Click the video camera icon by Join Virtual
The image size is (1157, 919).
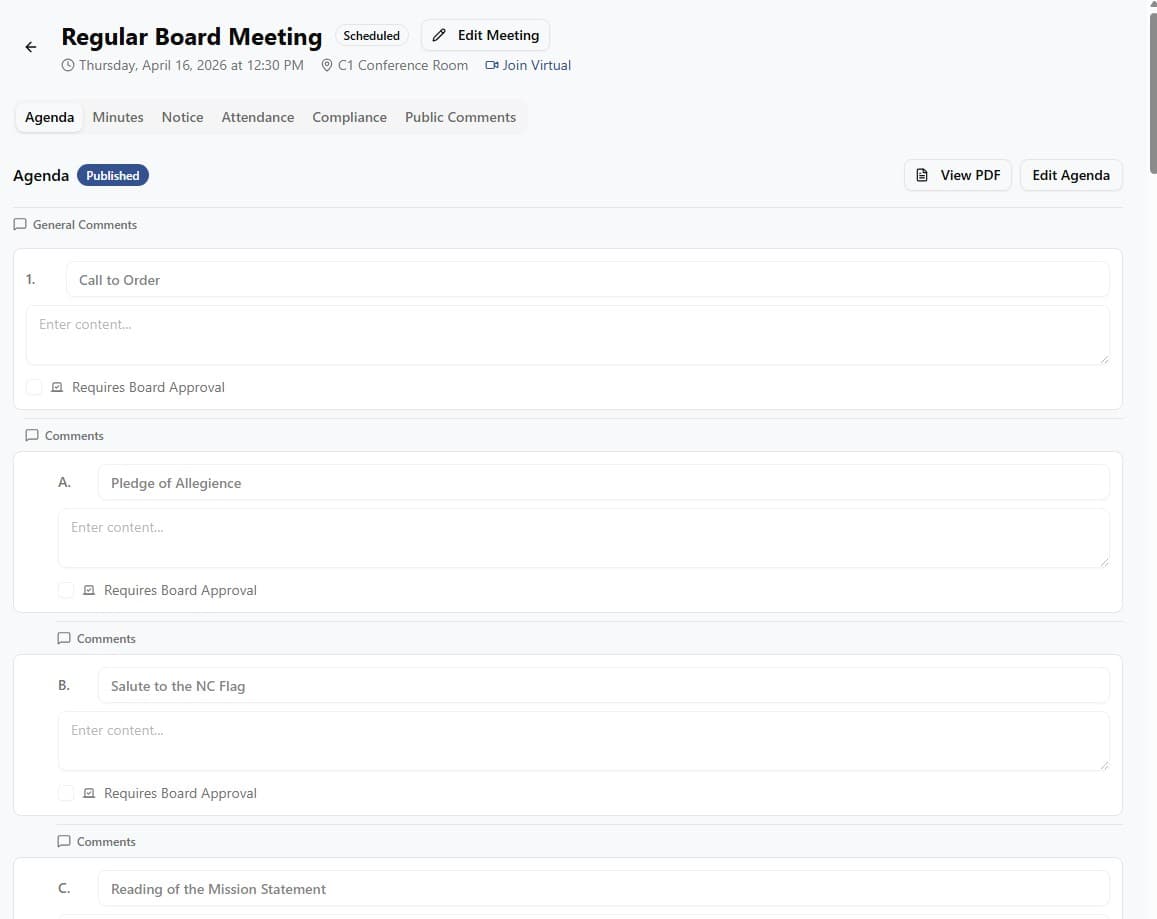pos(491,65)
